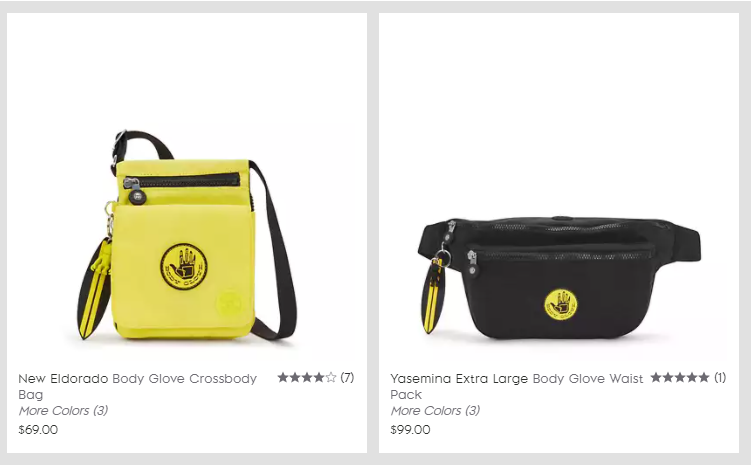Viewport: 752px width, 466px height.
Task: Click the empty fifth star of crossbody rating
Action: (331, 378)
